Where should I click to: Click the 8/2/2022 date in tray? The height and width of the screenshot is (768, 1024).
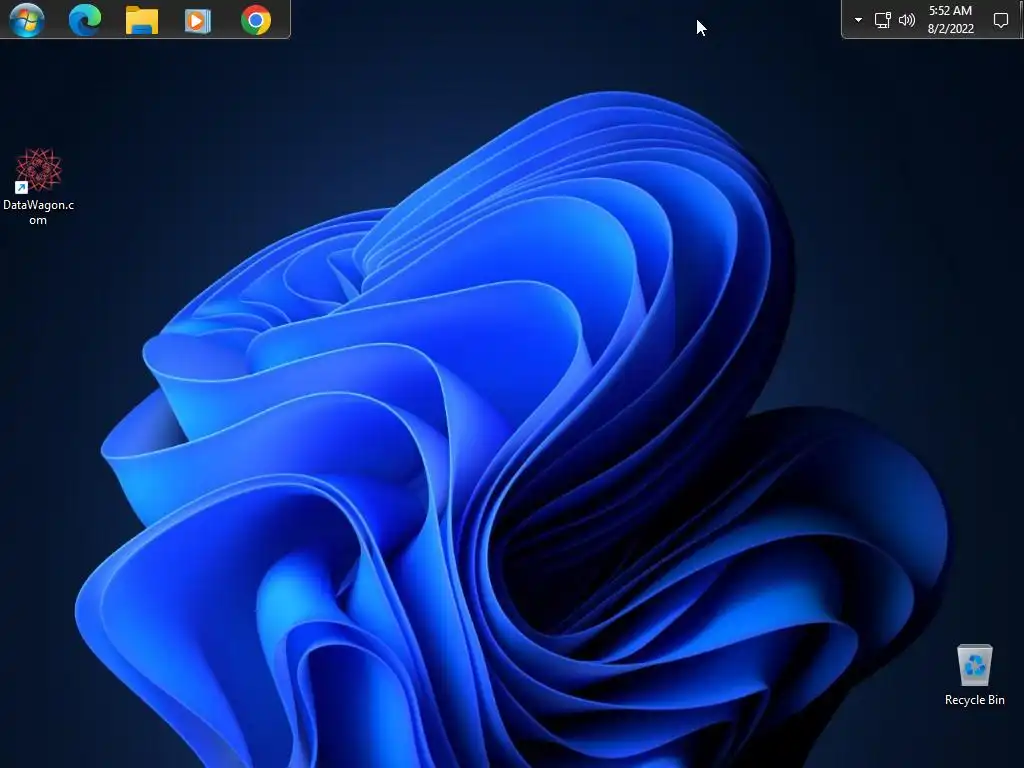tap(950, 29)
